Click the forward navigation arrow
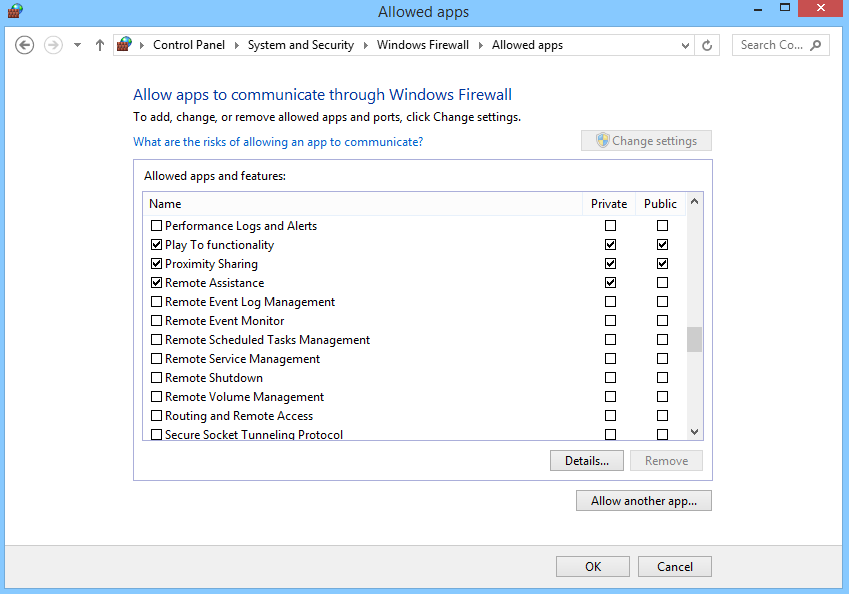This screenshot has width=849, height=594. (53, 45)
